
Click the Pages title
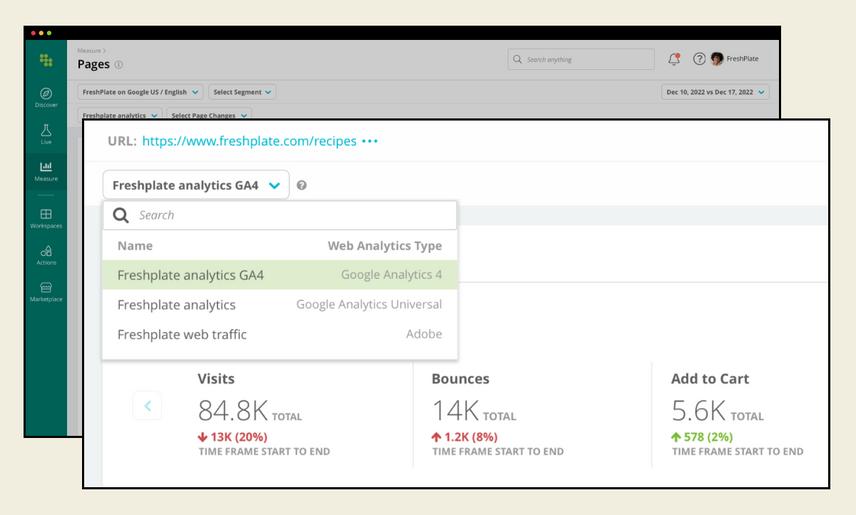click(93, 64)
